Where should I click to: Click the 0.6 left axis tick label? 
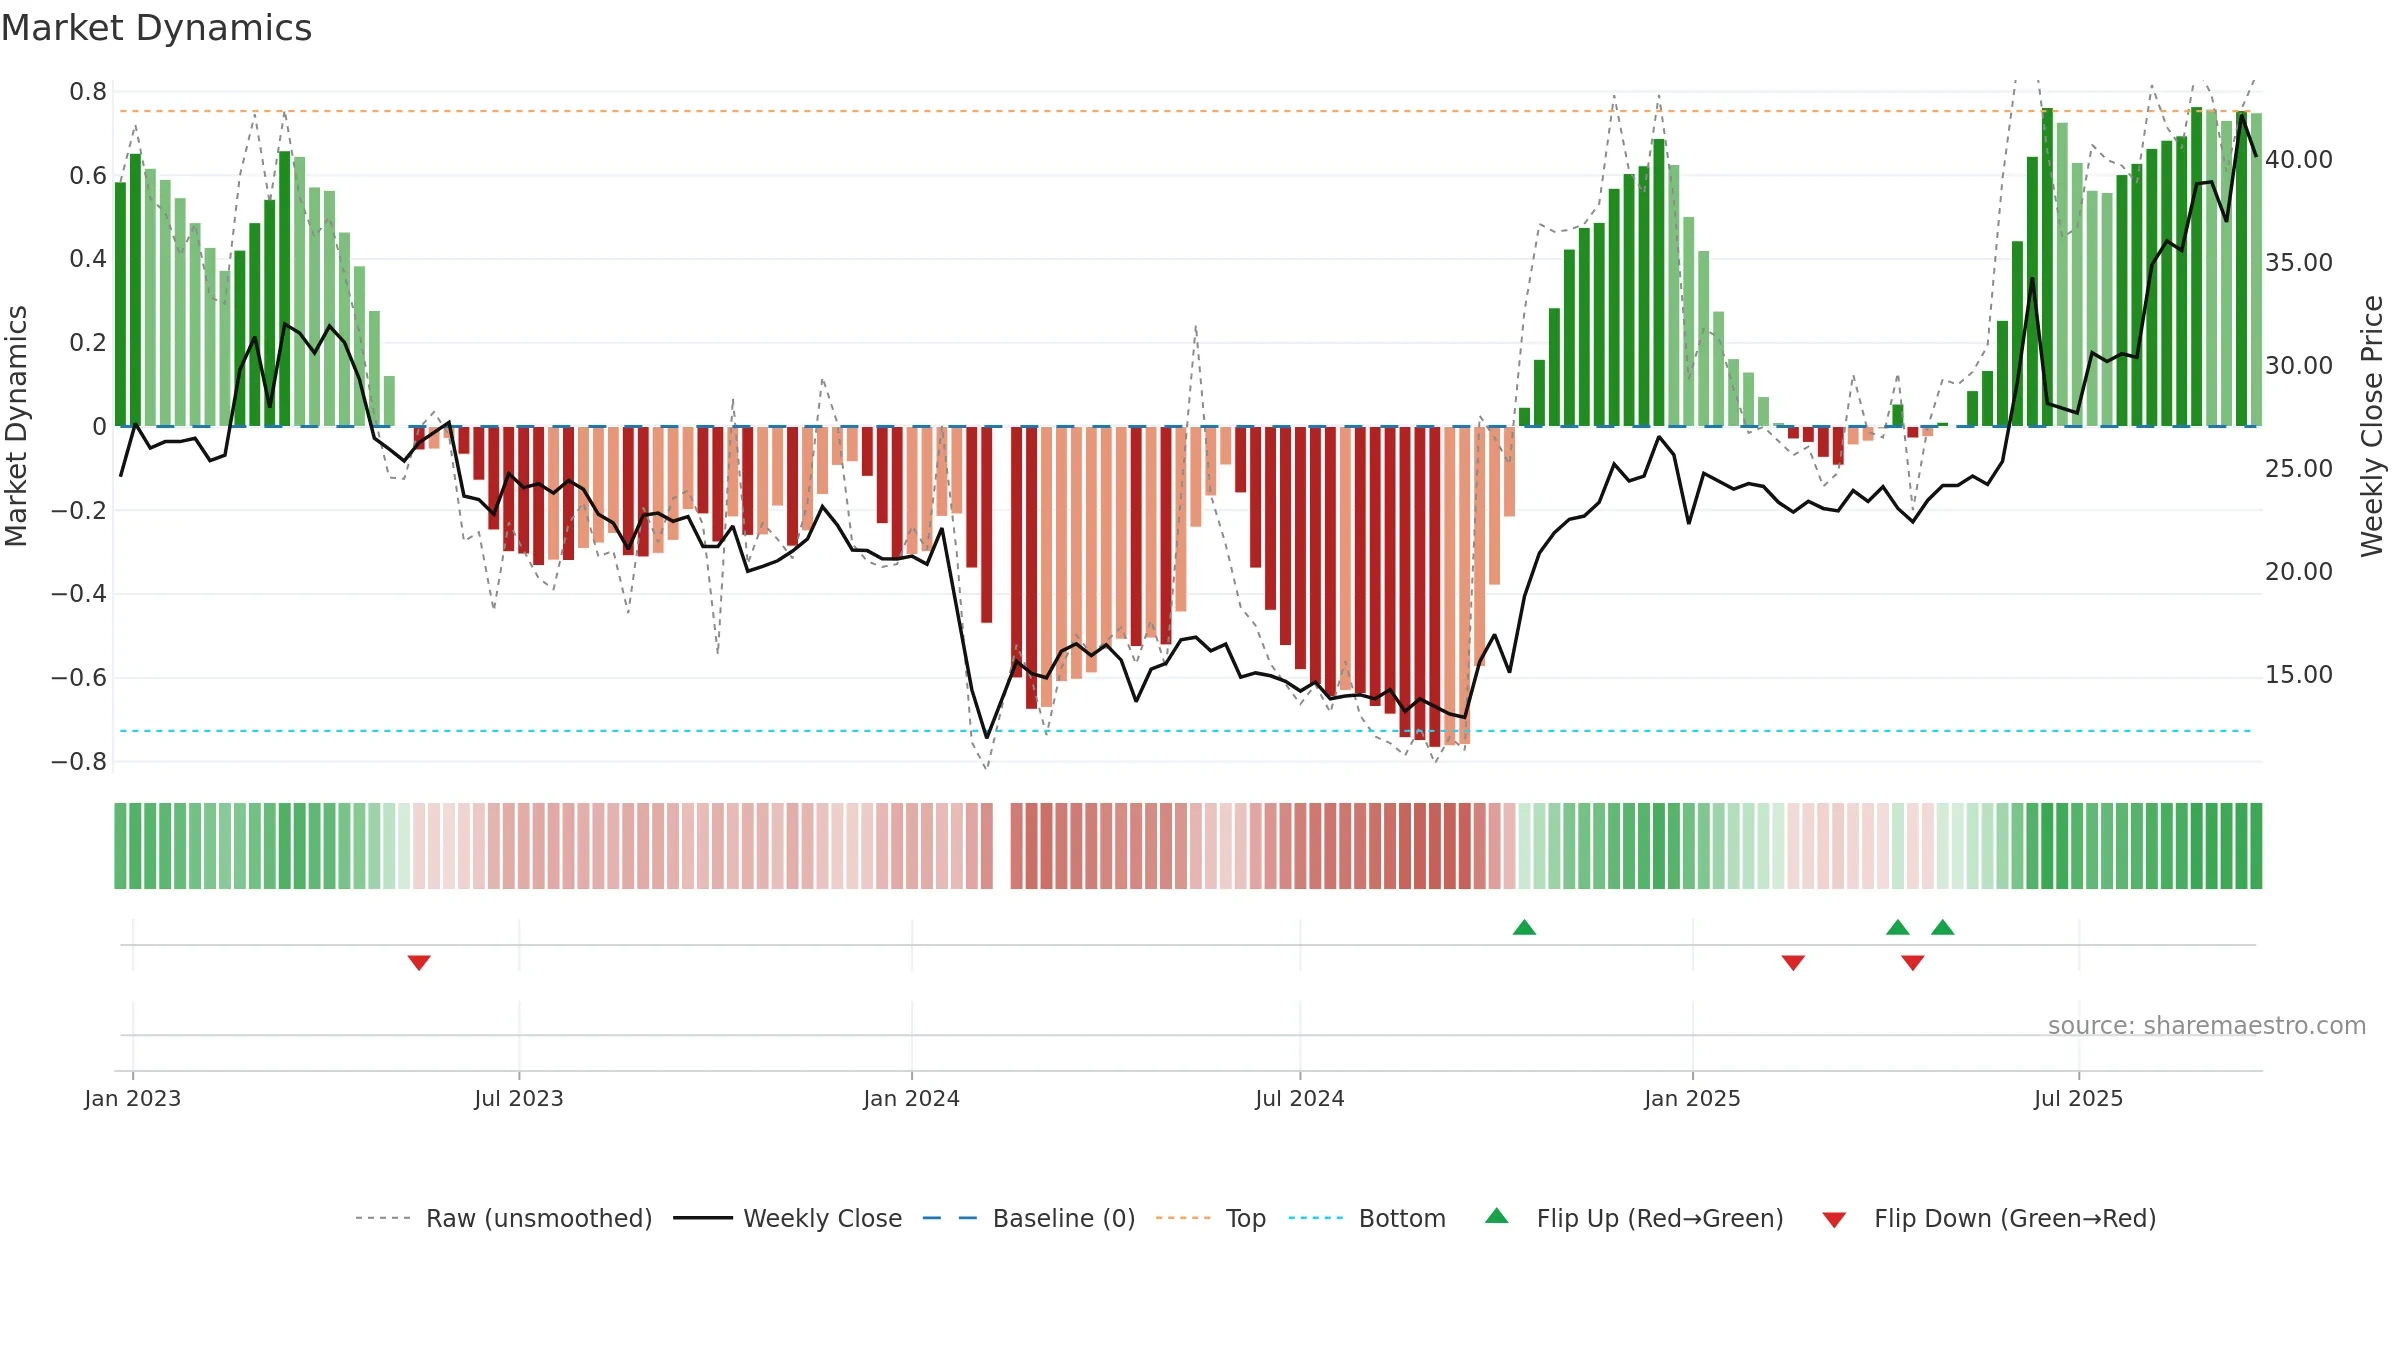pyautogui.click(x=88, y=176)
